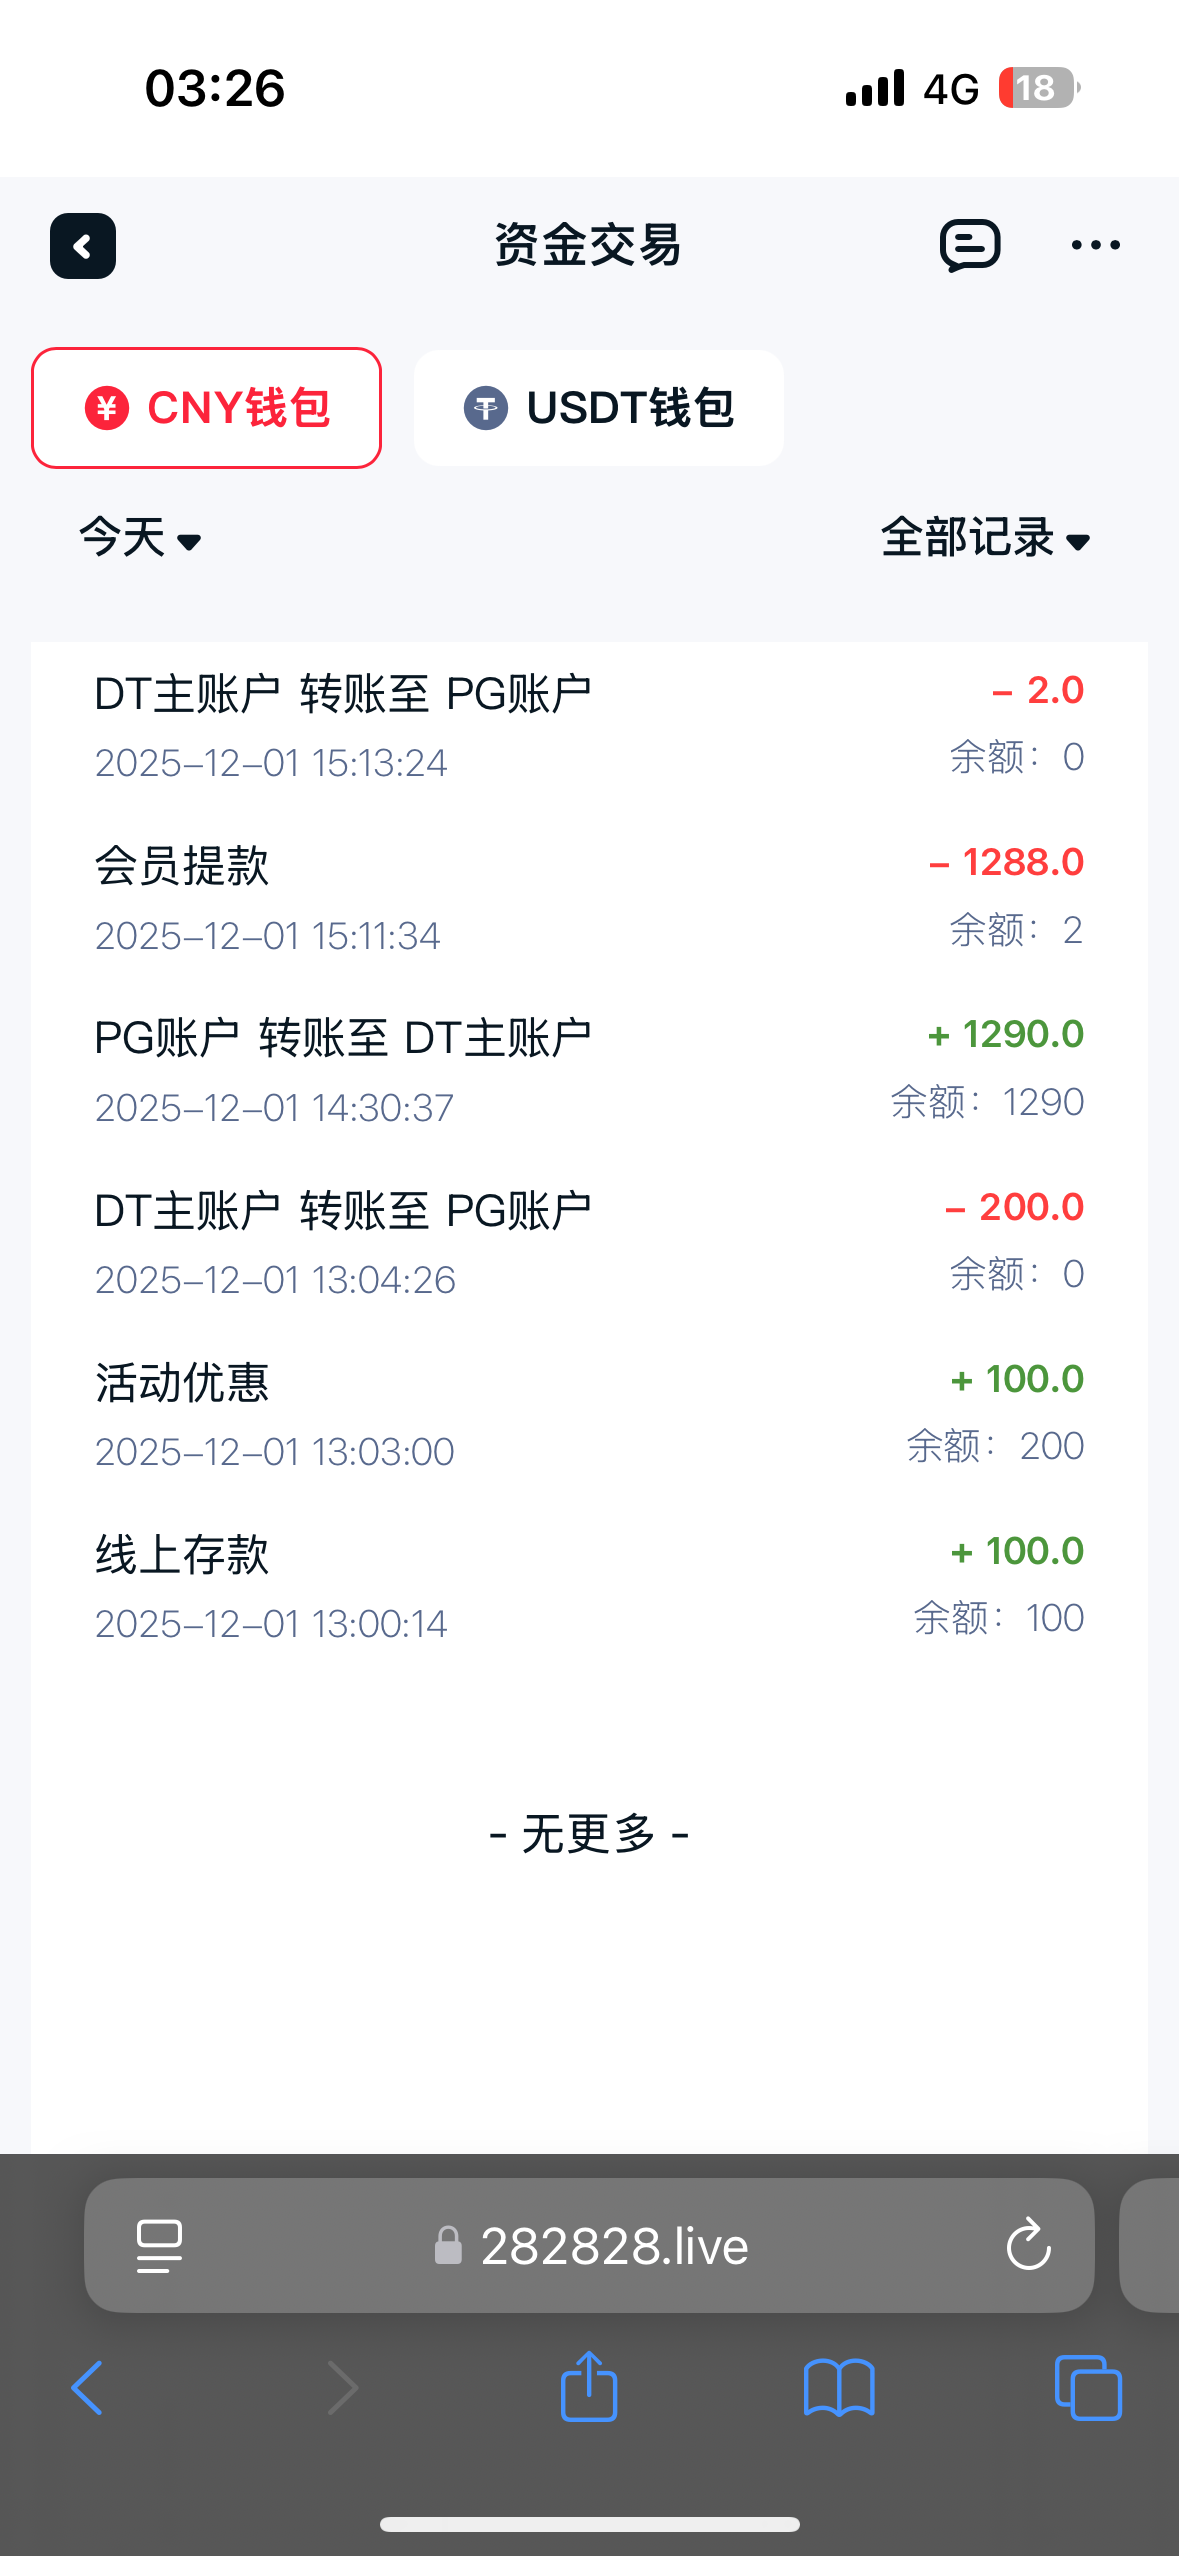Select the 活动优惠 bonus transaction
The width and height of the screenshot is (1179, 2556).
pos(588,1414)
